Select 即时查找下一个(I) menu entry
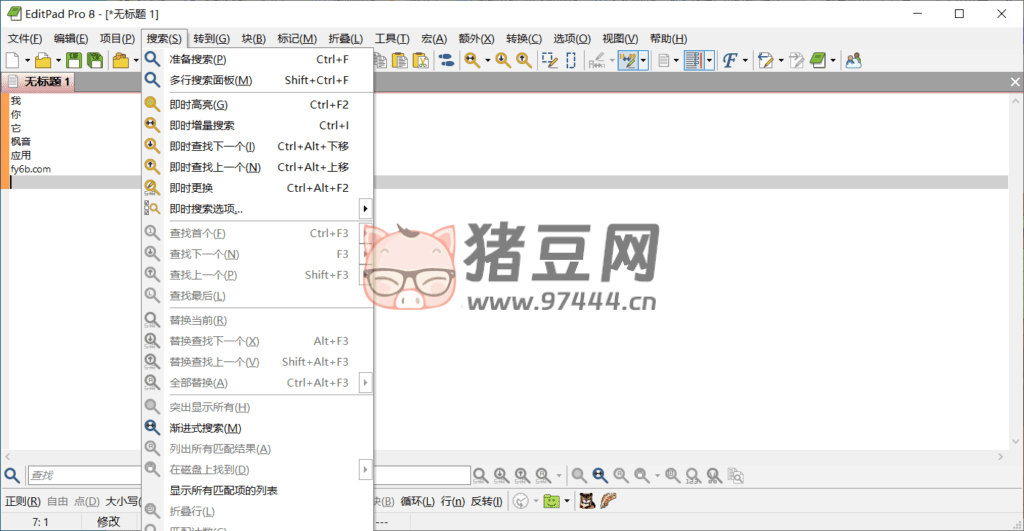The width and height of the screenshot is (1024, 531). [257, 146]
